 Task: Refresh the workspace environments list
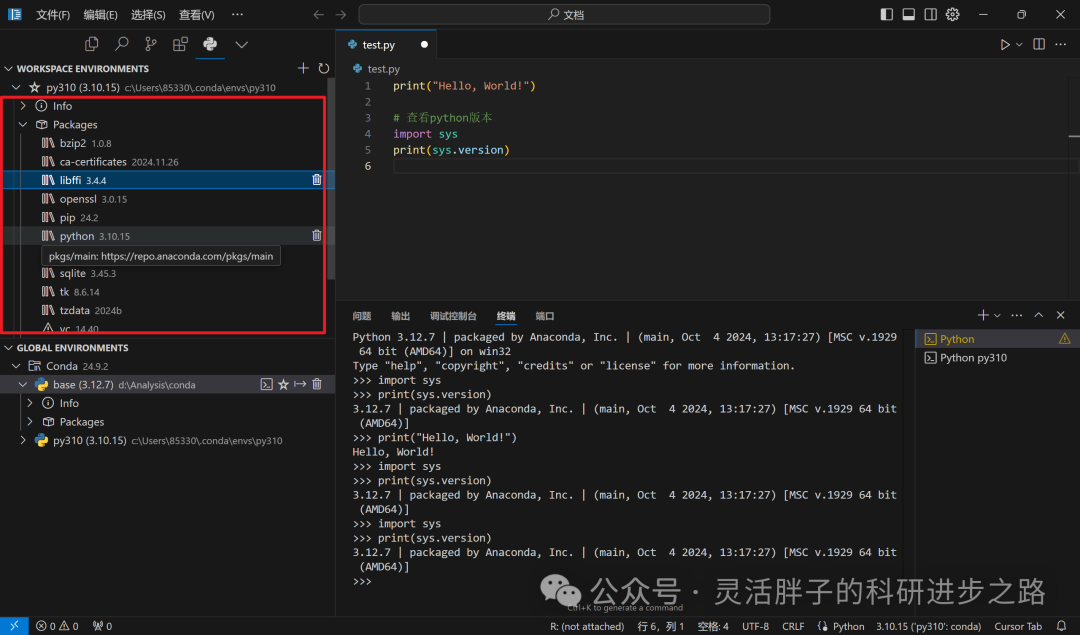[324, 68]
